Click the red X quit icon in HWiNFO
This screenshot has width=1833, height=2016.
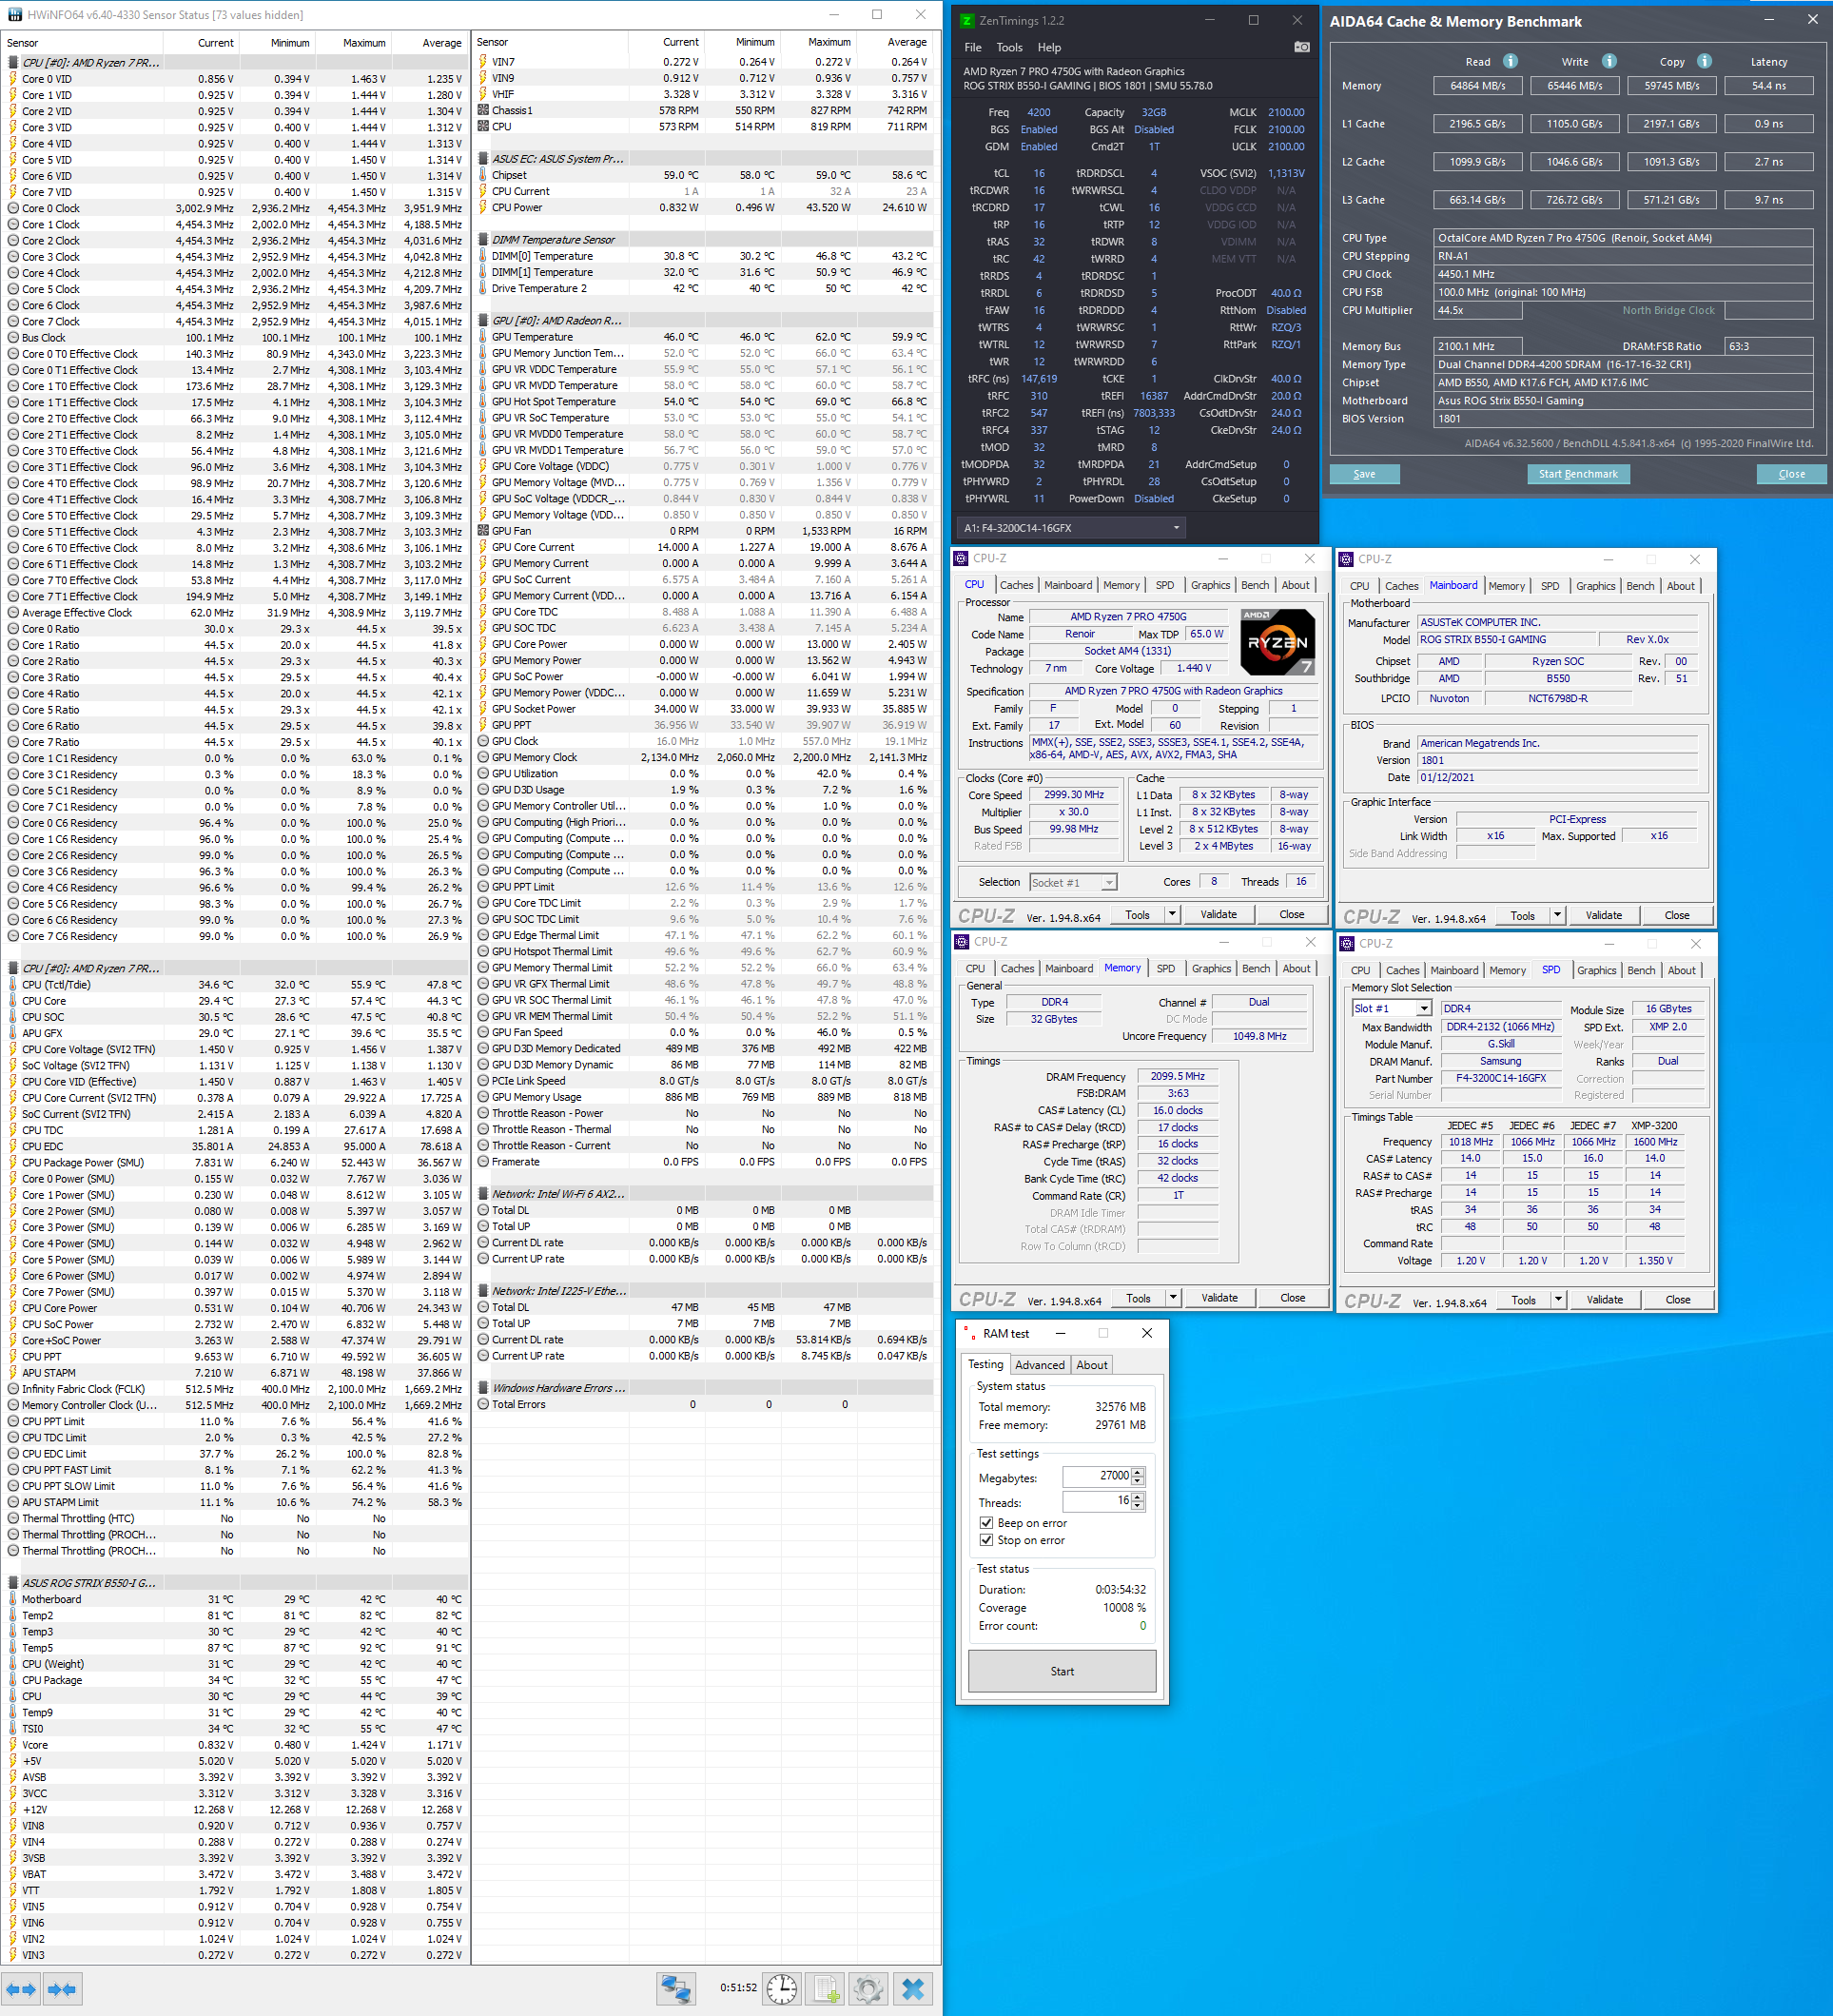(x=913, y=1989)
